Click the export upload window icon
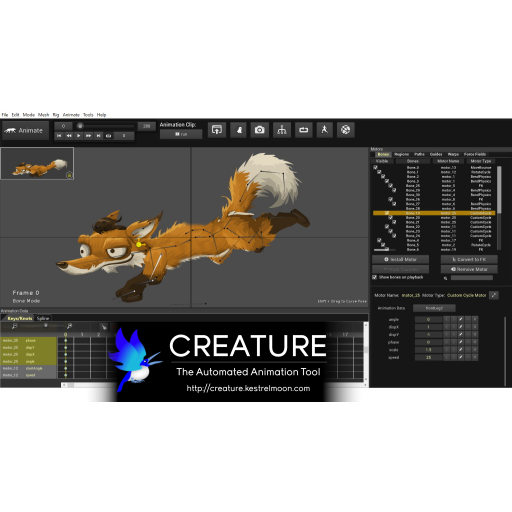The height and width of the screenshot is (512, 512). 217,130
